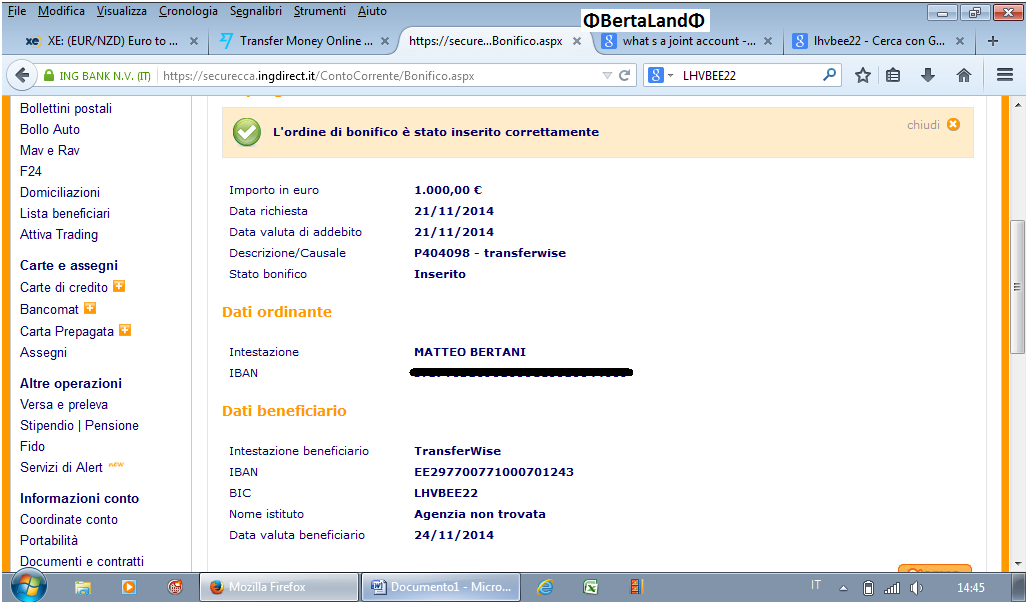Bookmark this page with the star icon
Image resolution: width=1028 pixels, height=604 pixels.
coord(863,75)
